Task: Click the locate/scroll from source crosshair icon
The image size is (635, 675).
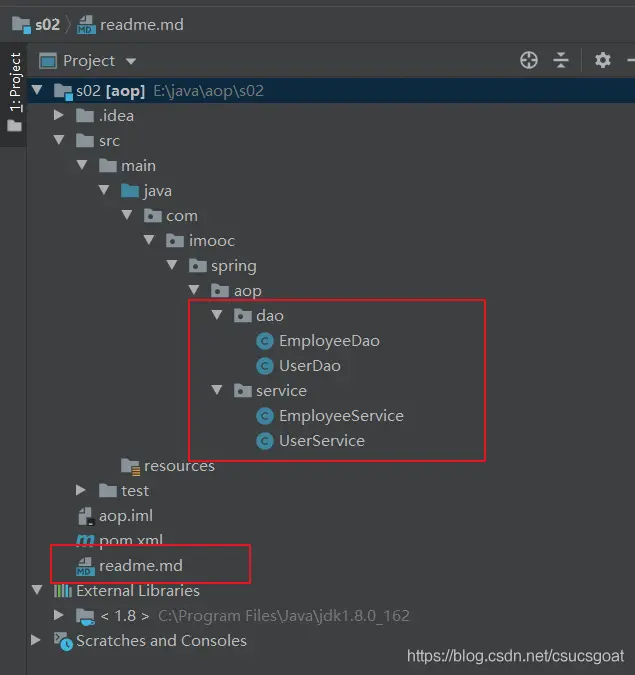Action: click(529, 60)
